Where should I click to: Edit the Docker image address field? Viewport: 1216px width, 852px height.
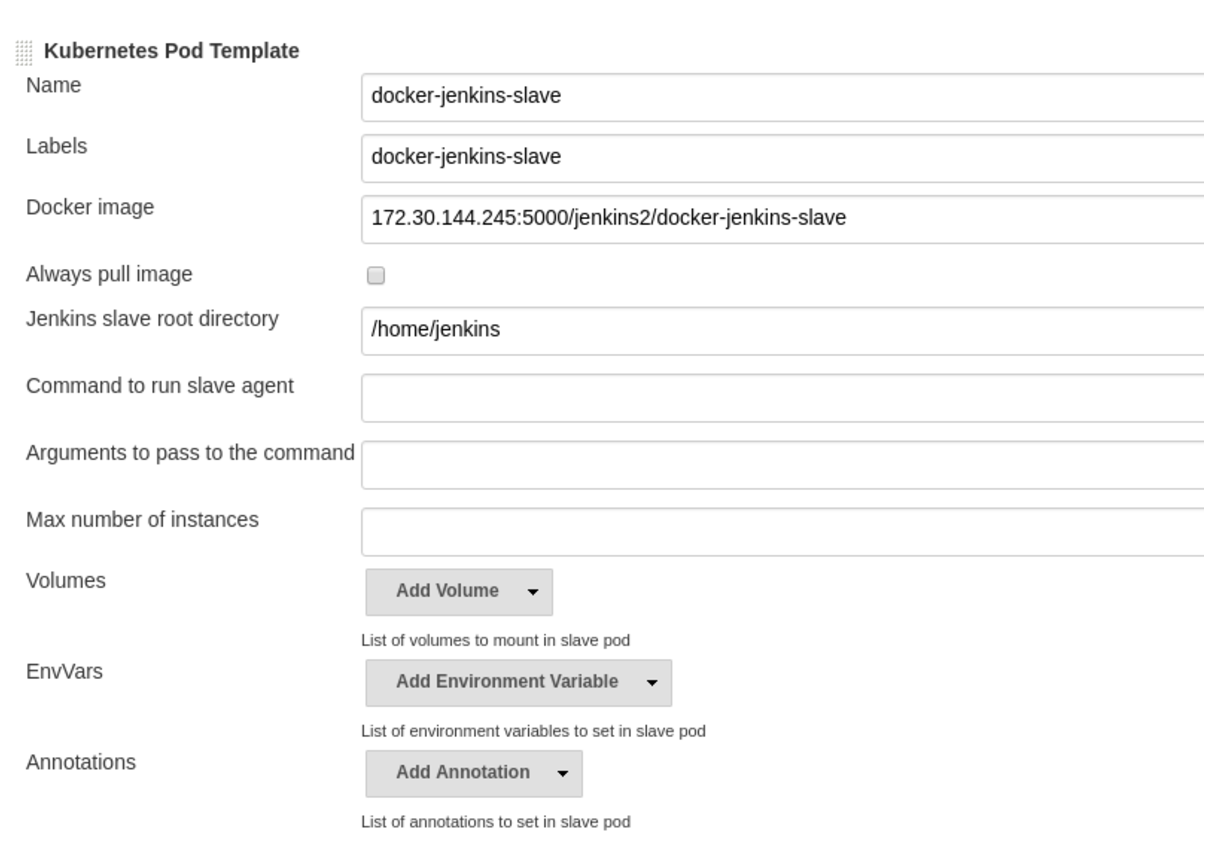(782, 219)
